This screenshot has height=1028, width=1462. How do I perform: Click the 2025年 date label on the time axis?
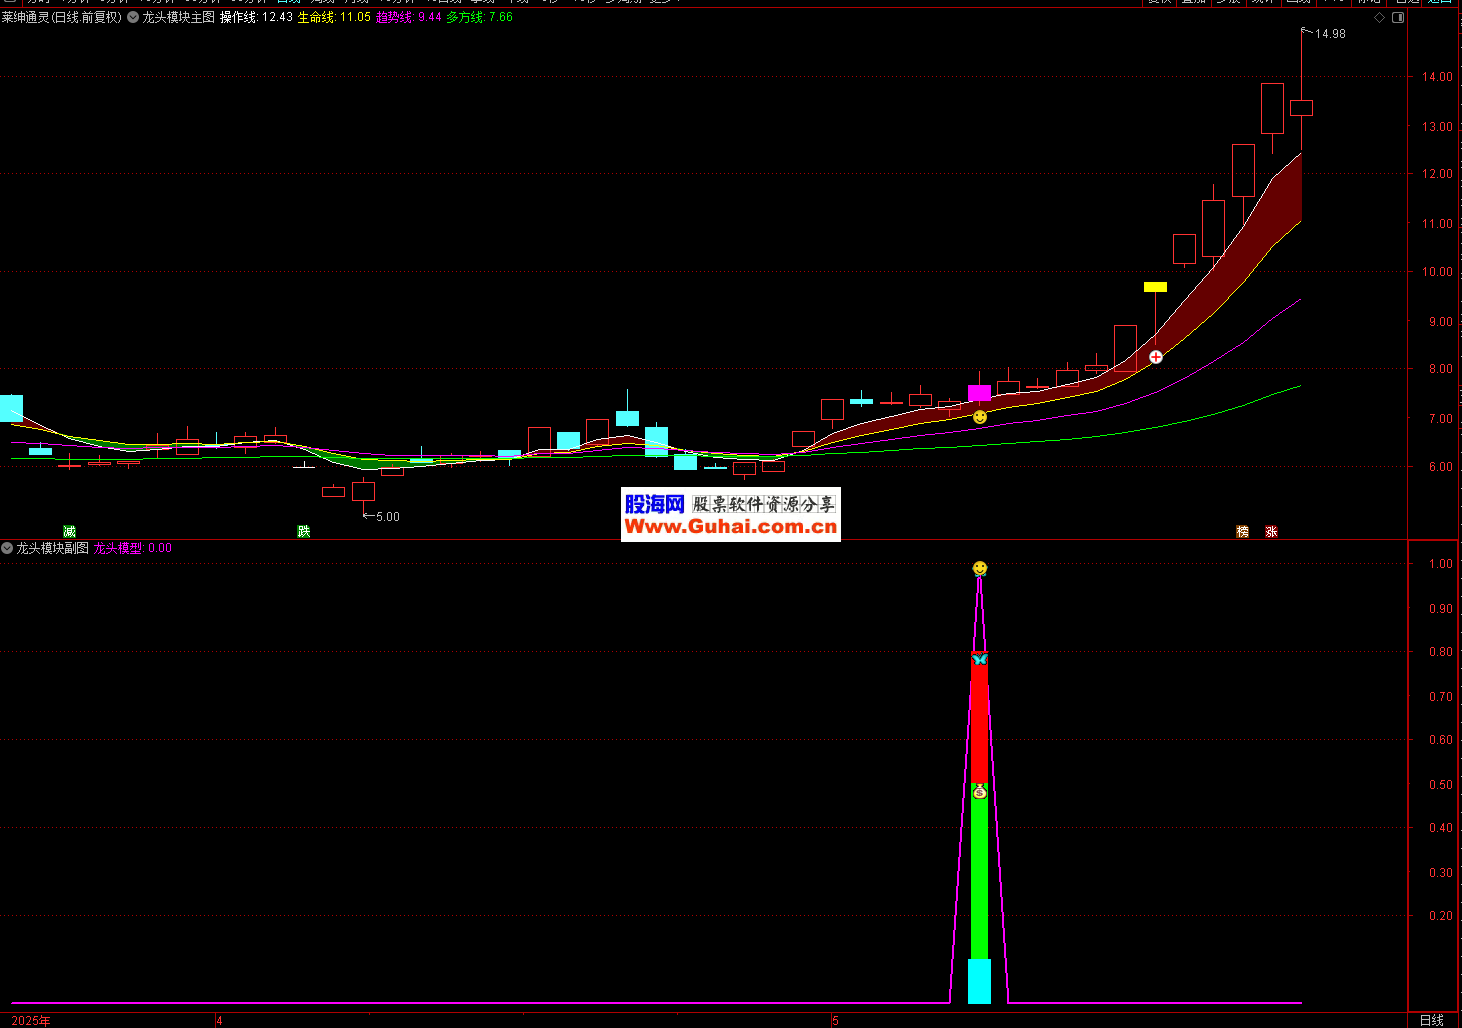[x=31, y=1020]
